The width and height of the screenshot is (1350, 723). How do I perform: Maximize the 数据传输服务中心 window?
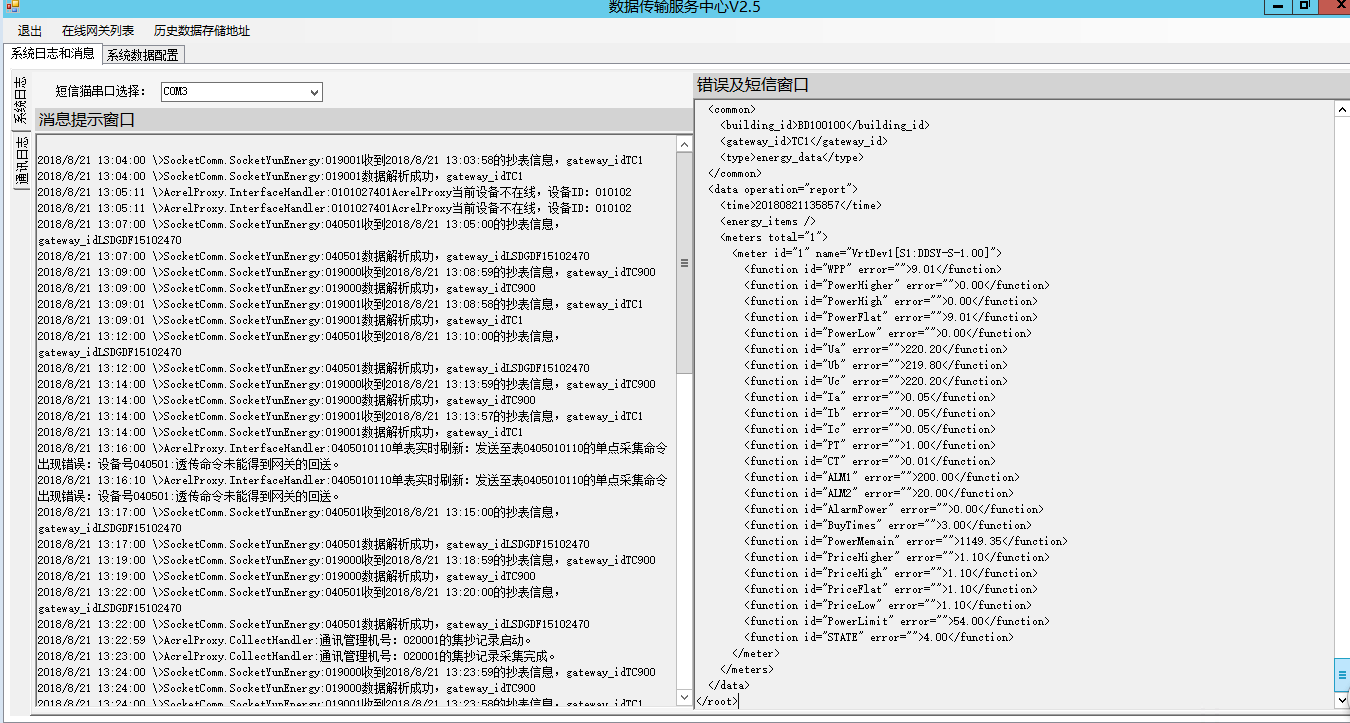pos(1304,6)
